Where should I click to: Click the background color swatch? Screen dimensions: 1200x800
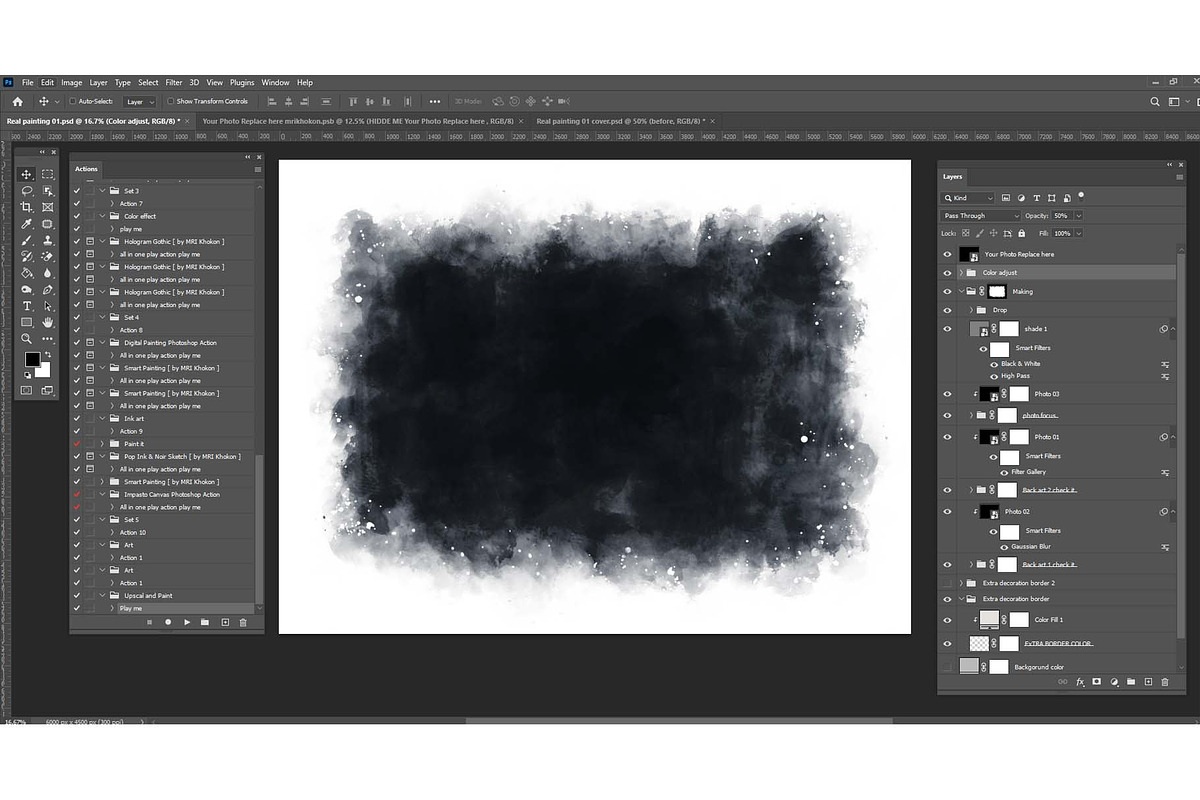[44, 371]
